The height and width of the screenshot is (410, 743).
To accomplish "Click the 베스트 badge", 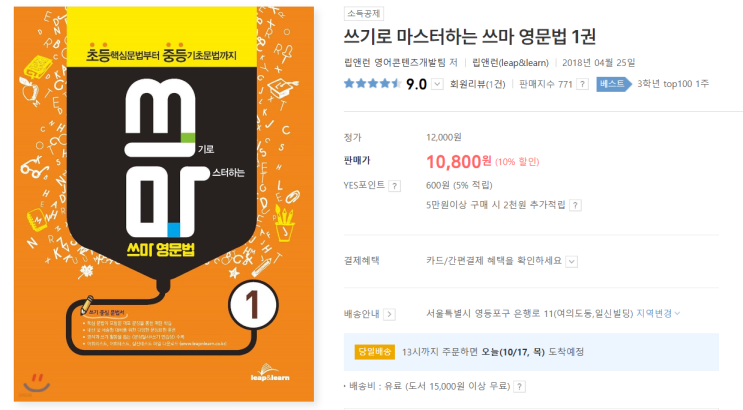I will tap(614, 84).
